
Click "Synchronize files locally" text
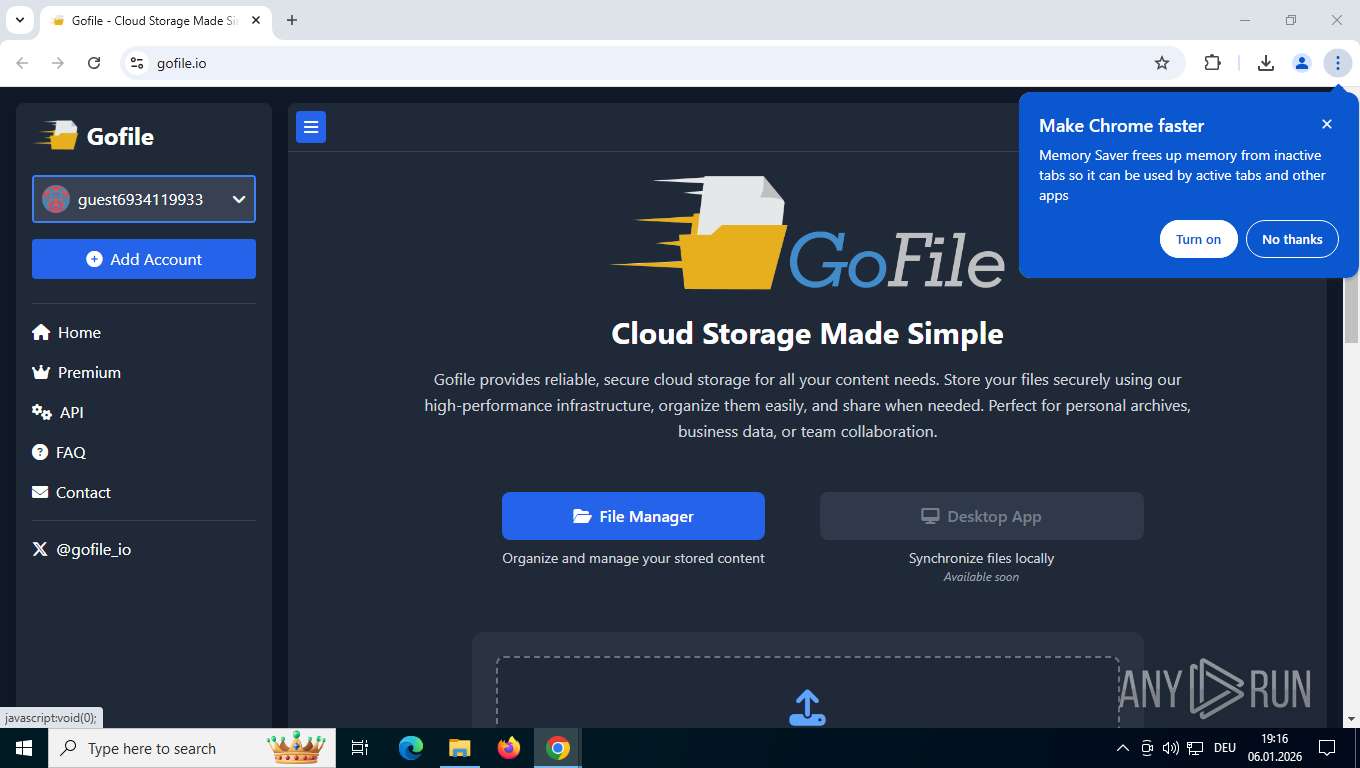click(x=981, y=558)
